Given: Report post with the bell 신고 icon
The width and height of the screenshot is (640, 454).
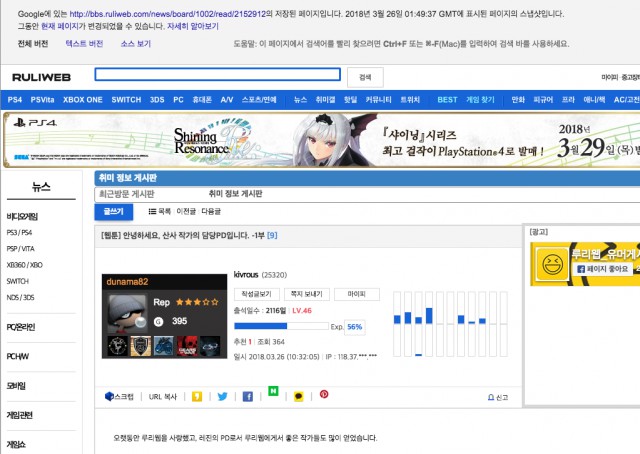Looking at the screenshot, I should [x=498, y=397].
